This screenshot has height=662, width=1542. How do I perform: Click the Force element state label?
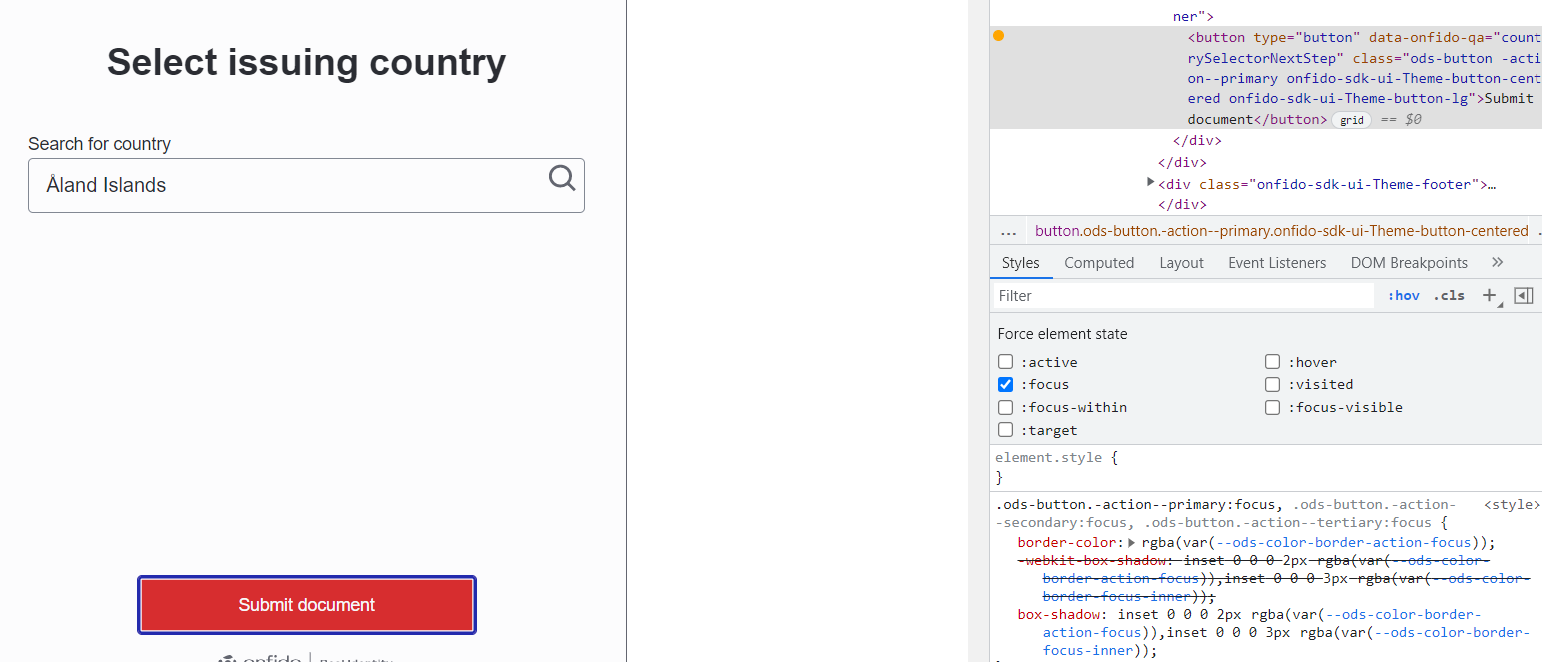(1062, 334)
